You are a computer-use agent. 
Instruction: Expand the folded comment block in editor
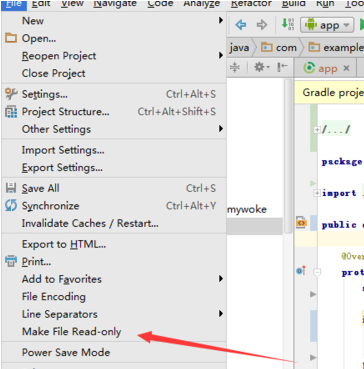[317, 130]
